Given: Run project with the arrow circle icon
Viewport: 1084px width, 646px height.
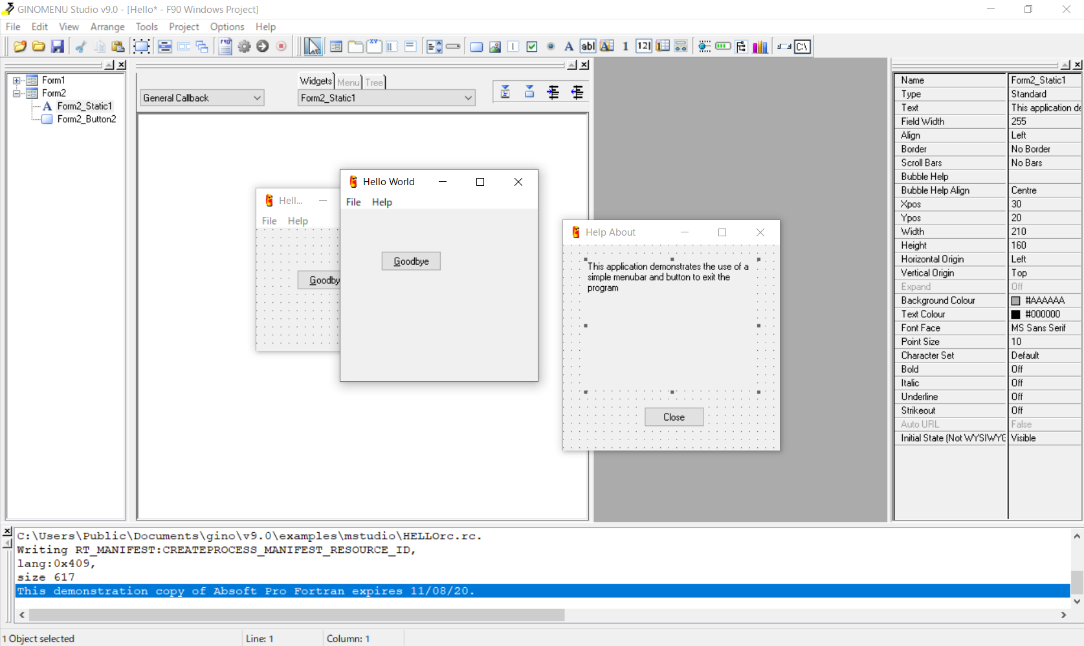Looking at the screenshot, I should coord(263,46).
